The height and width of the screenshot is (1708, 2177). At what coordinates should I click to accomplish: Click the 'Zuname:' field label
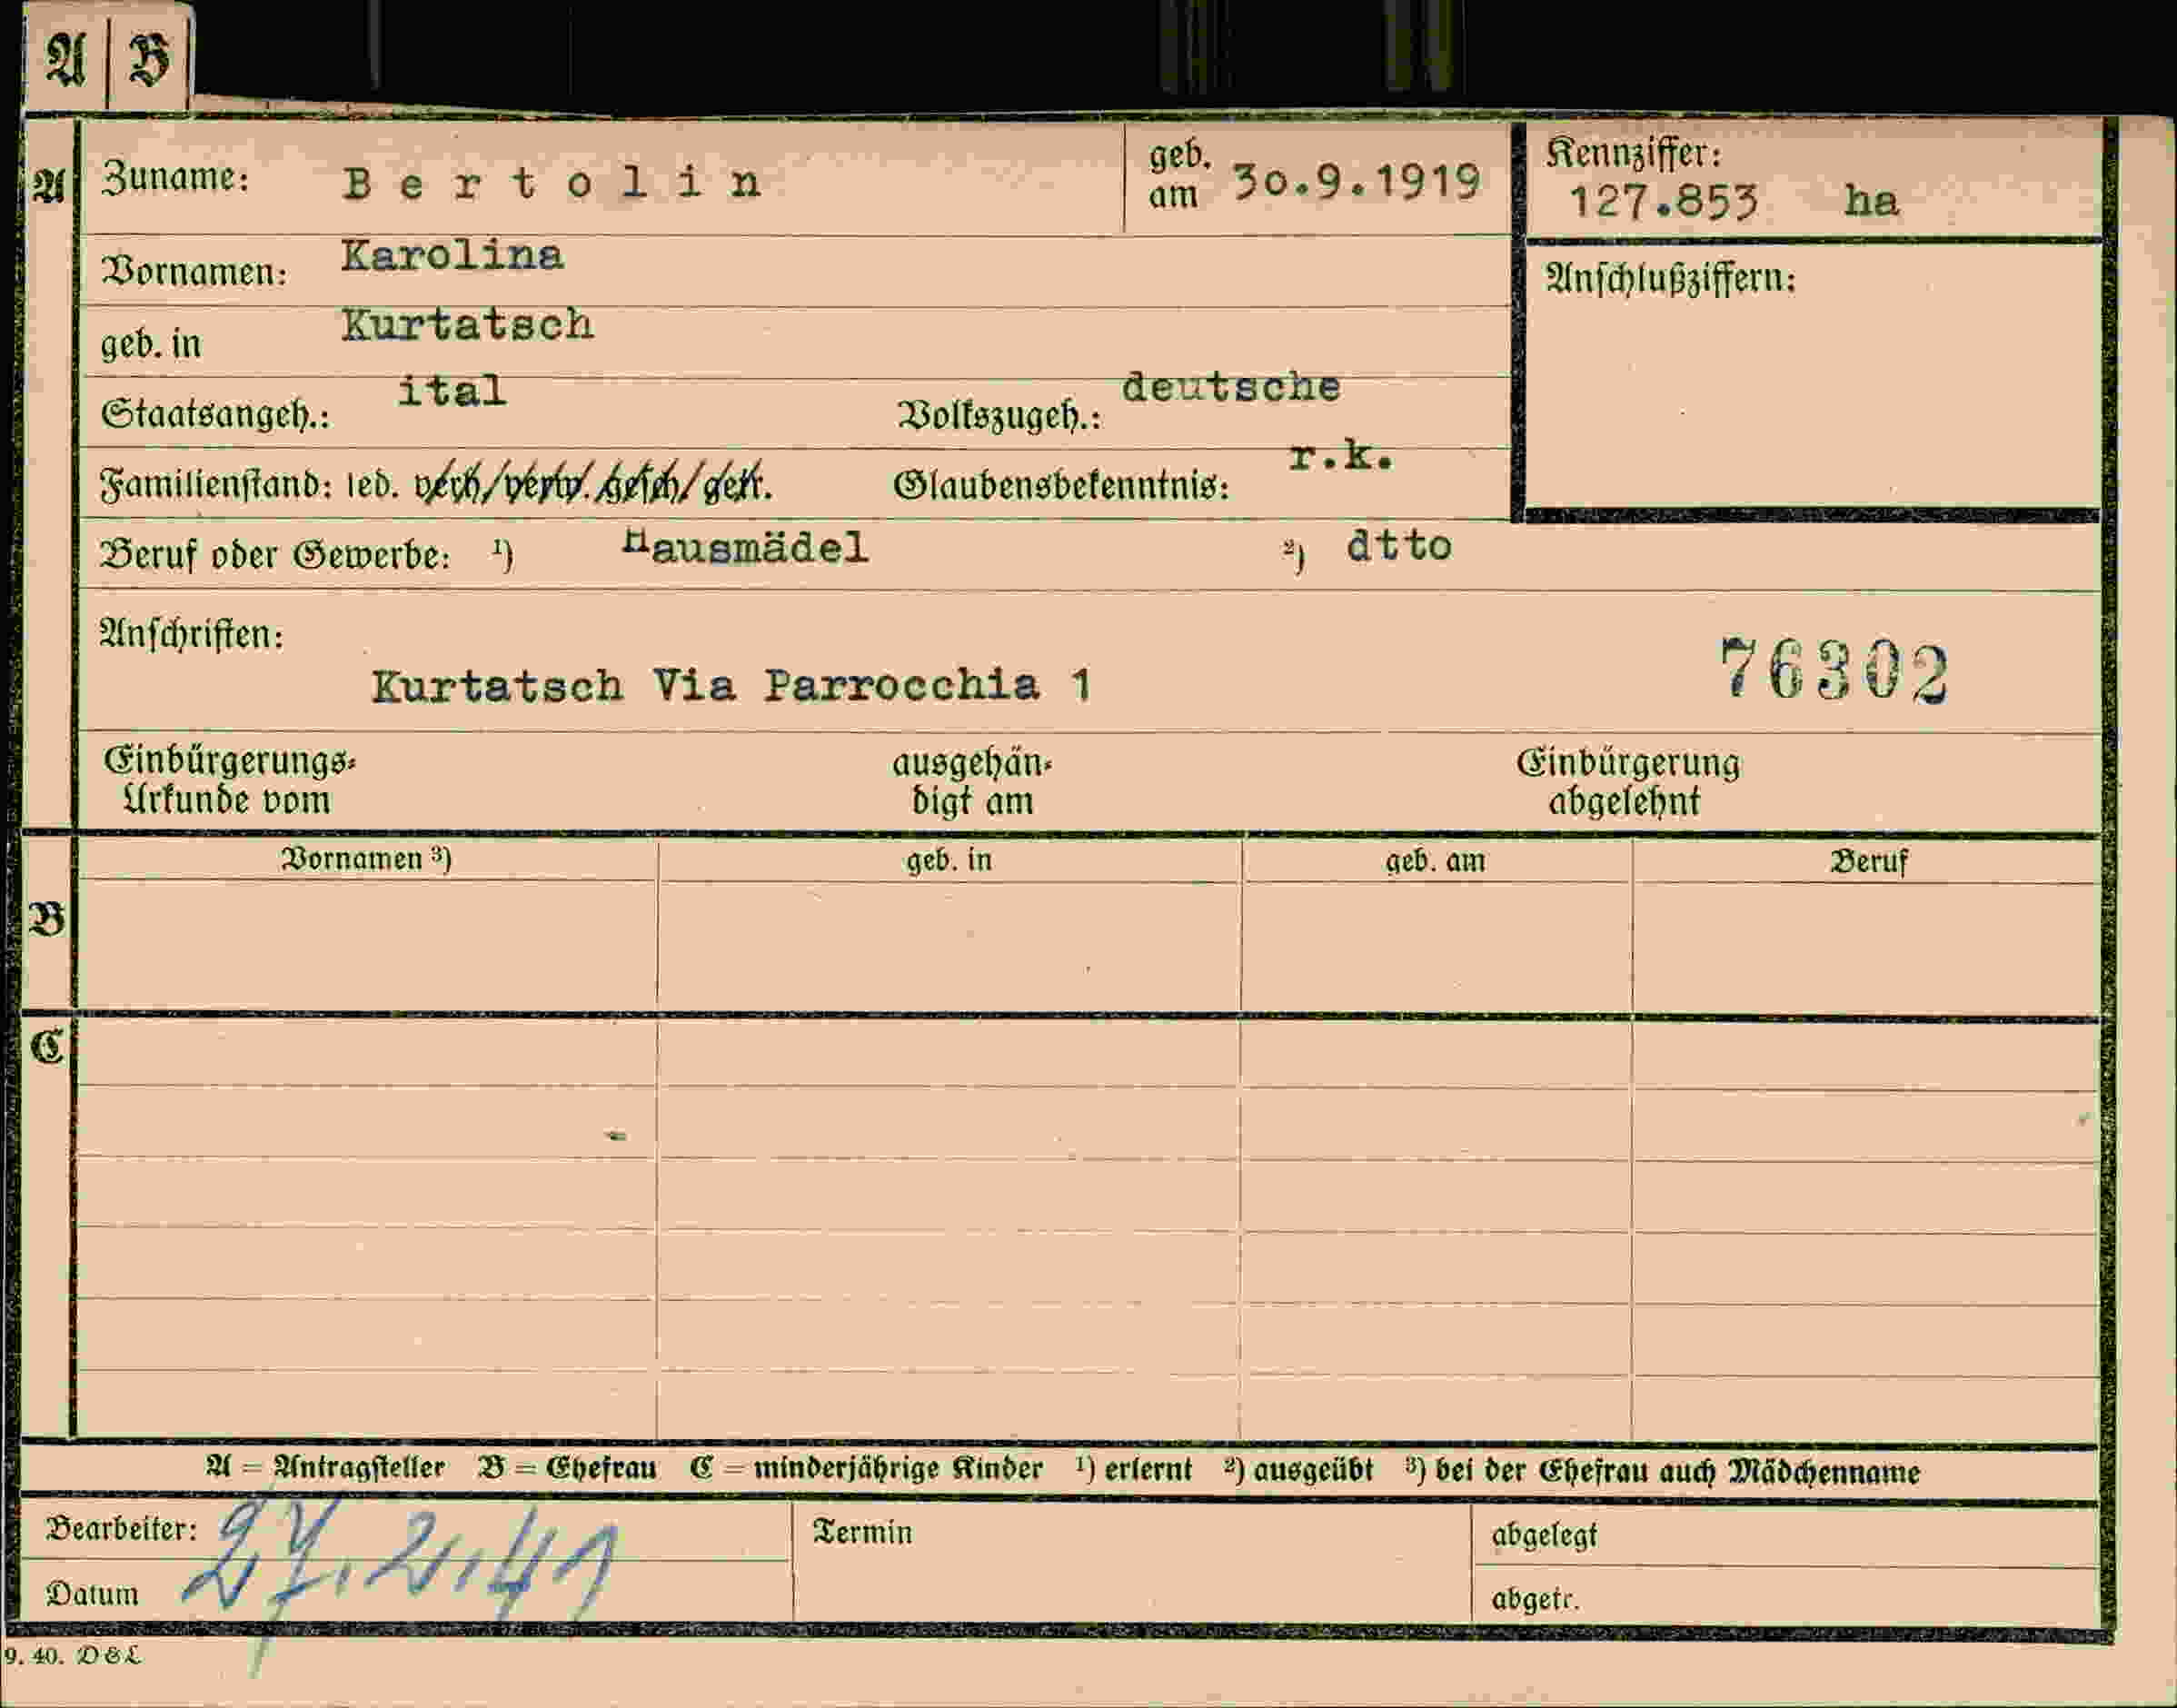[x=175, y=178]
